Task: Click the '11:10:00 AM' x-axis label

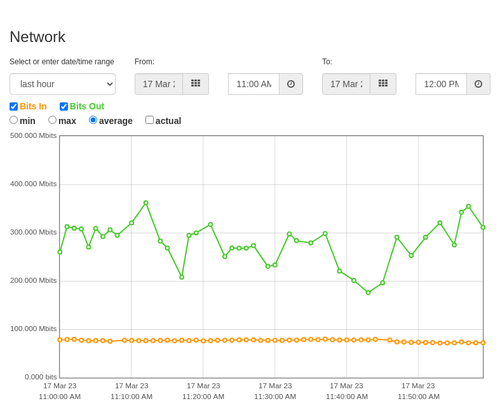Action: (131, 397)
